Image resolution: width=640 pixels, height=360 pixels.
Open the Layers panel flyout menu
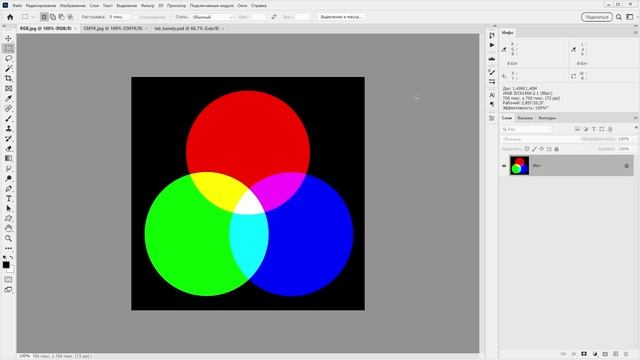(636, 118)
